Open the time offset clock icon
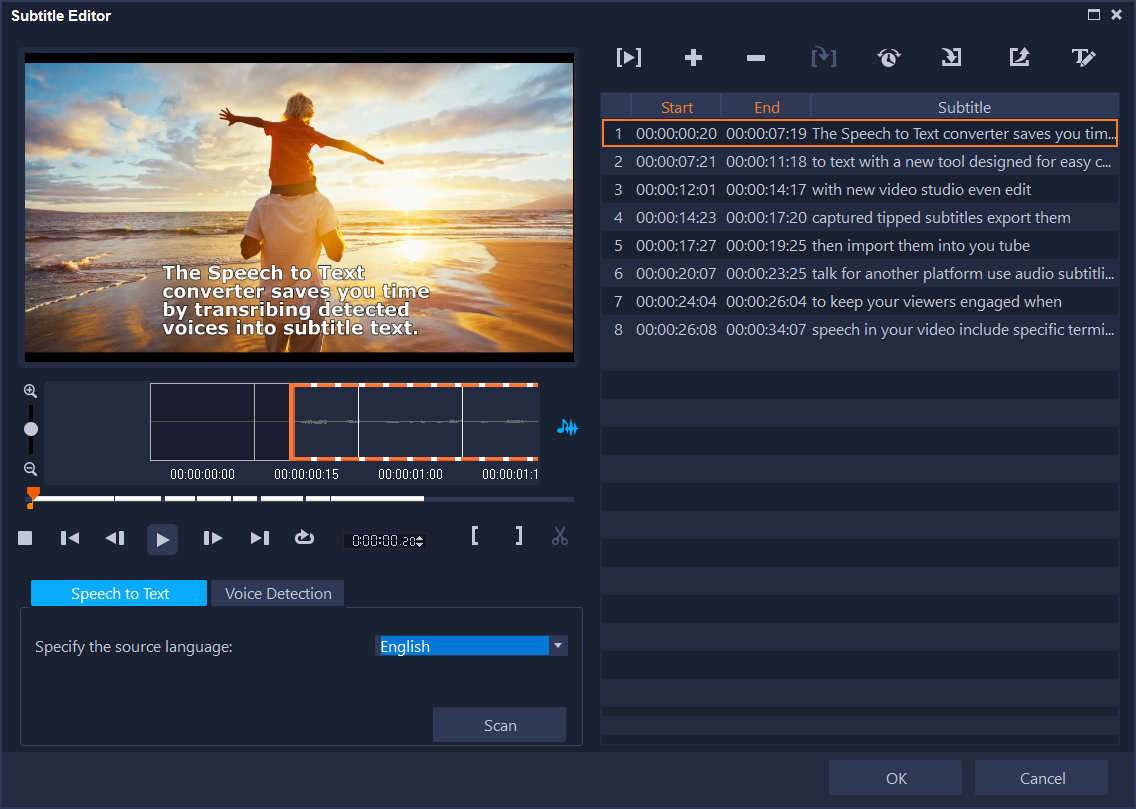The image size is (1136, 809). point(888,57)
